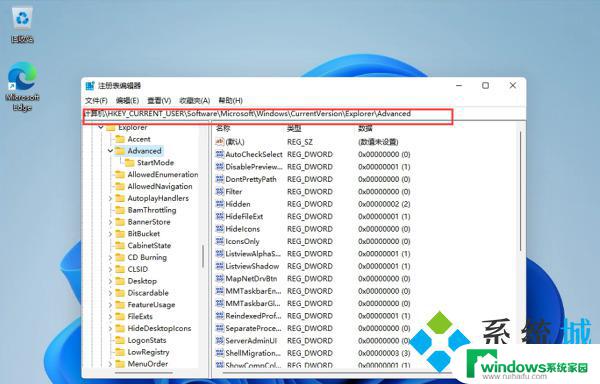Click the folder icon beside LogonStats

pyautogui.click(x=121, y=340)
